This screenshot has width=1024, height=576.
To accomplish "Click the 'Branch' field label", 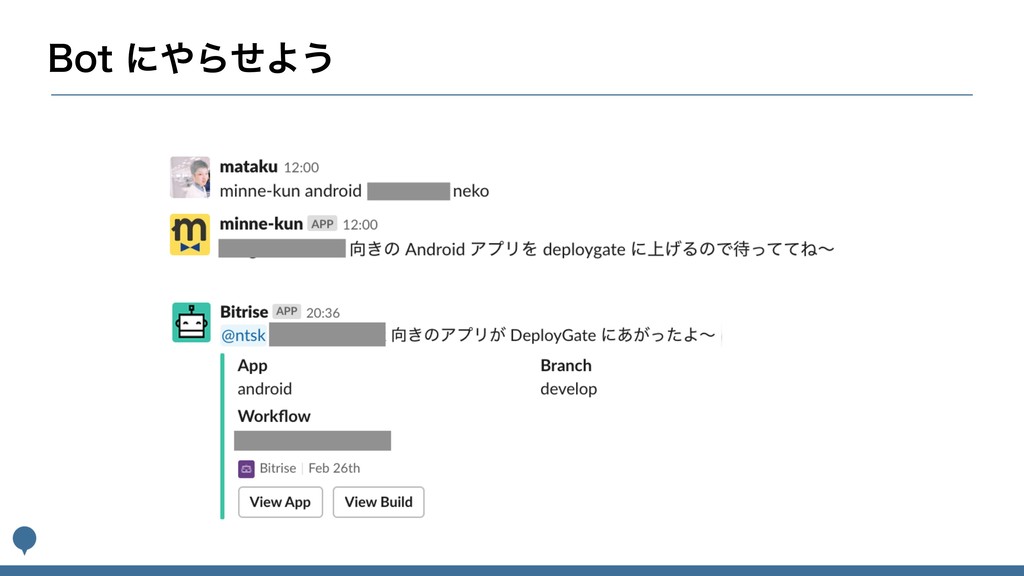I will coord(566,365).
